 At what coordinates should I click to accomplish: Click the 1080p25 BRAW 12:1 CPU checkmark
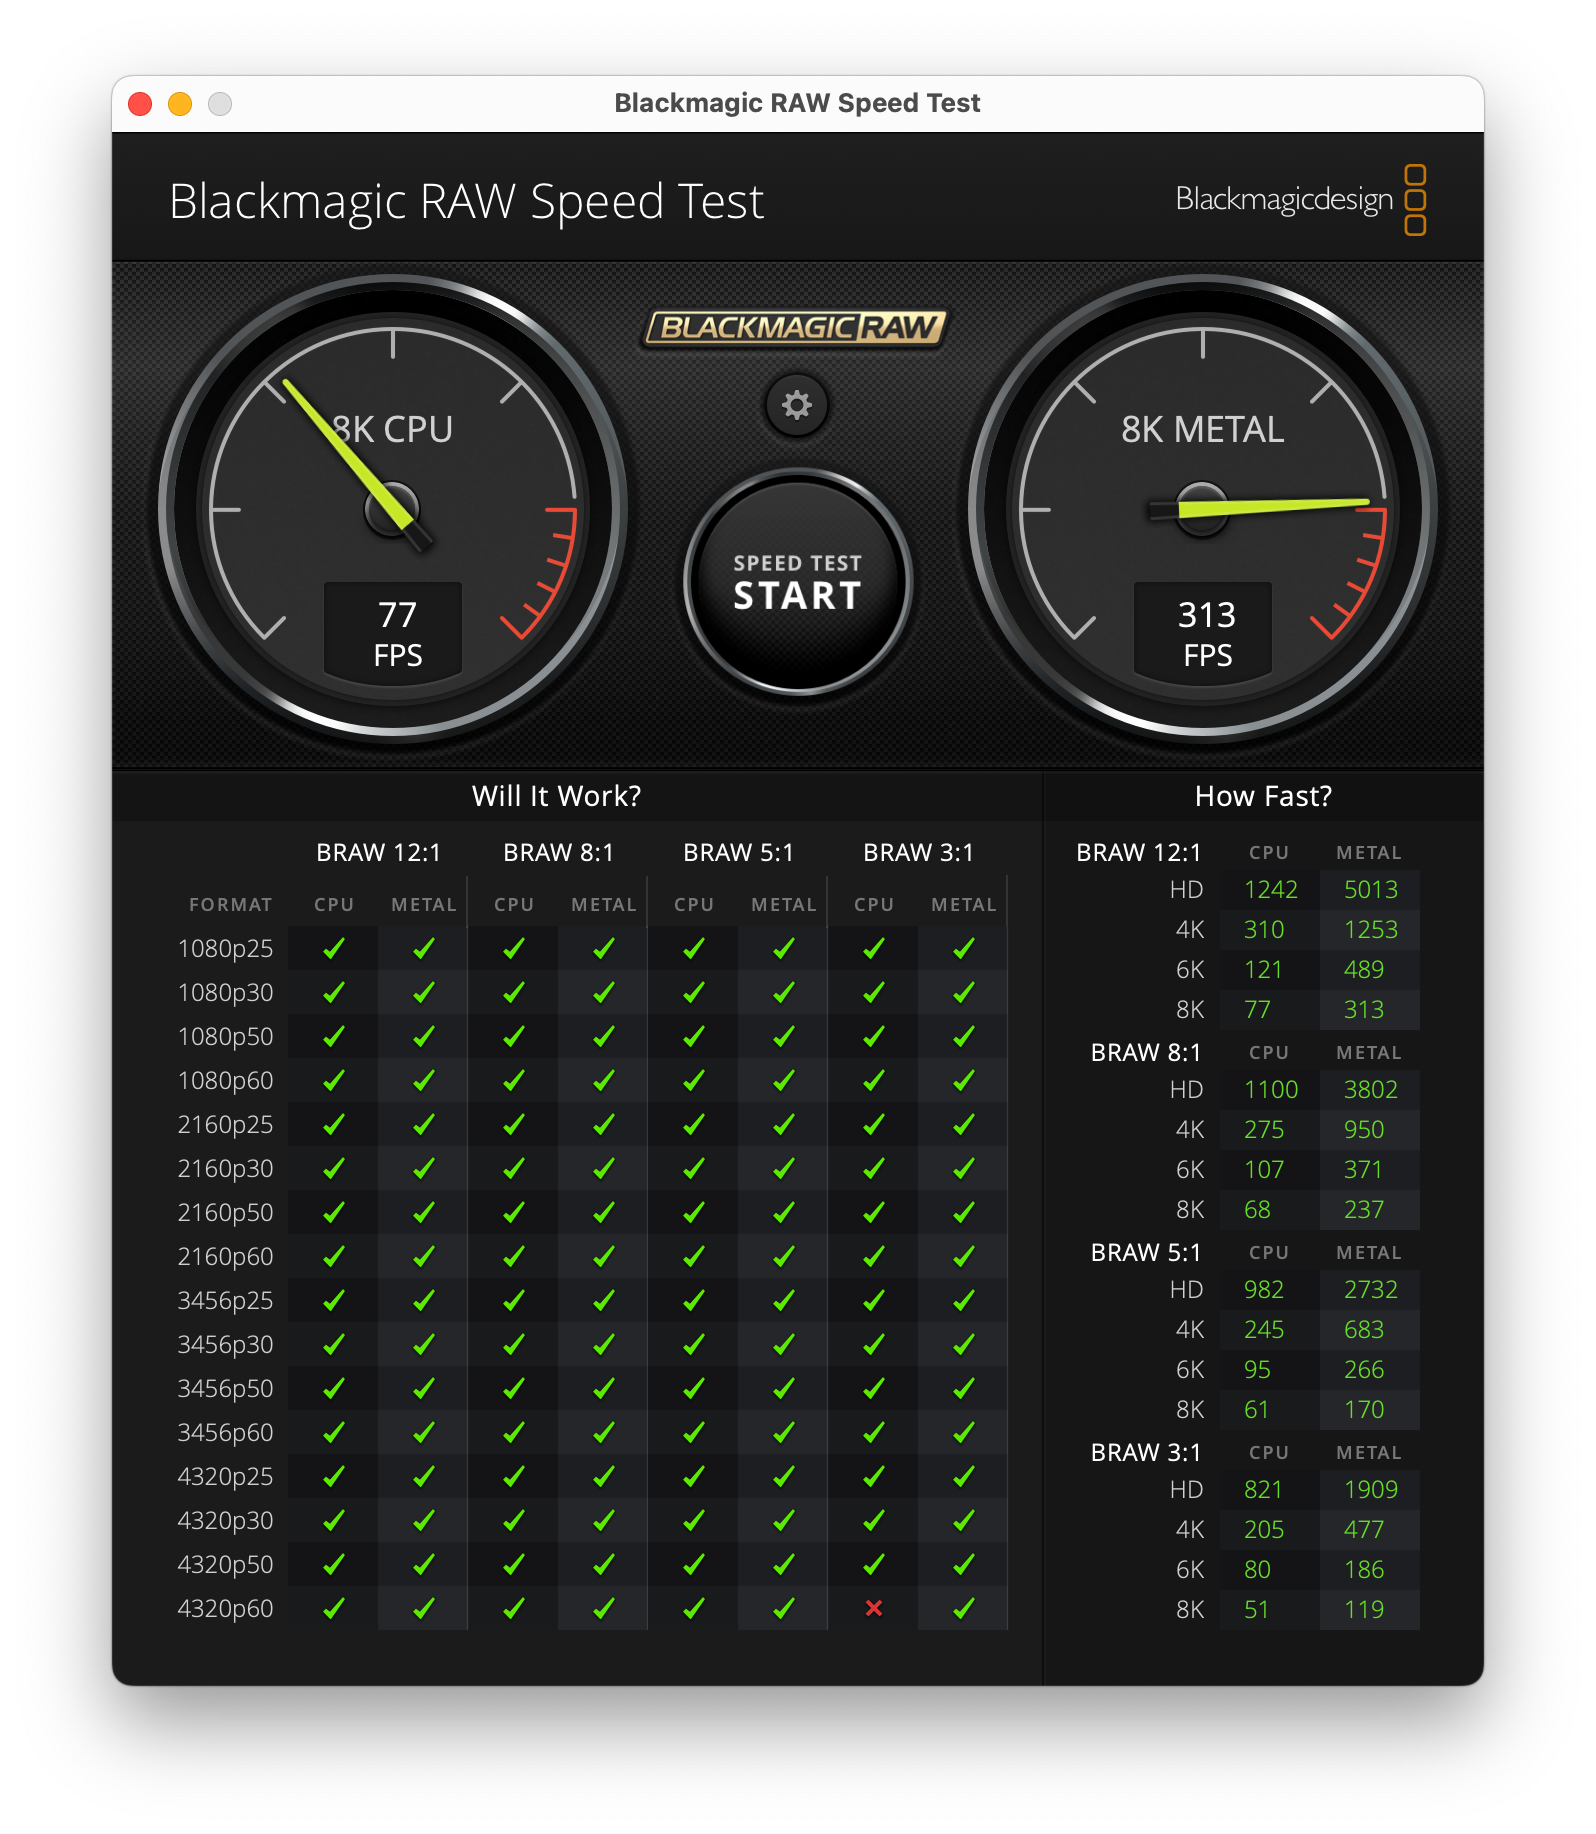pos(334,948)
